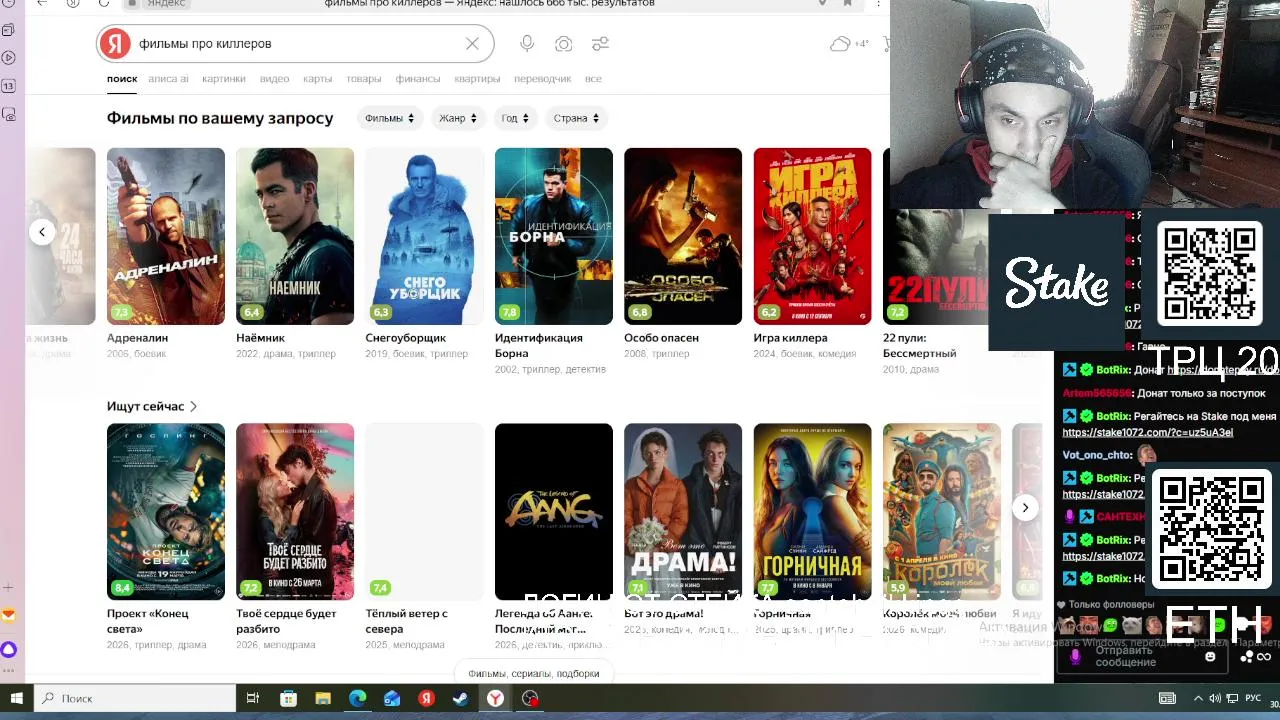The height and width of the screenshot is (720, 1280).
Task: Open Steam from the taskbar
Action: (x=461, y=698)
